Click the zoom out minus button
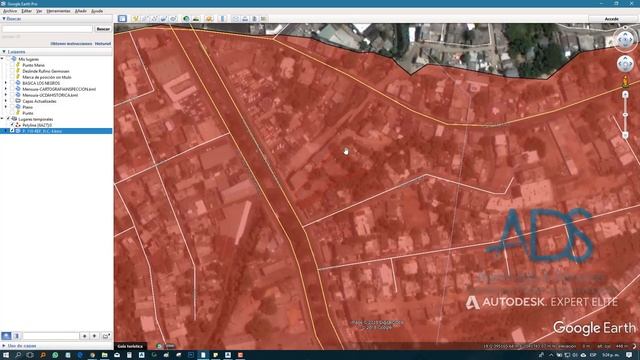The width and height of the screenshot is (640, 360). [625, 135]
